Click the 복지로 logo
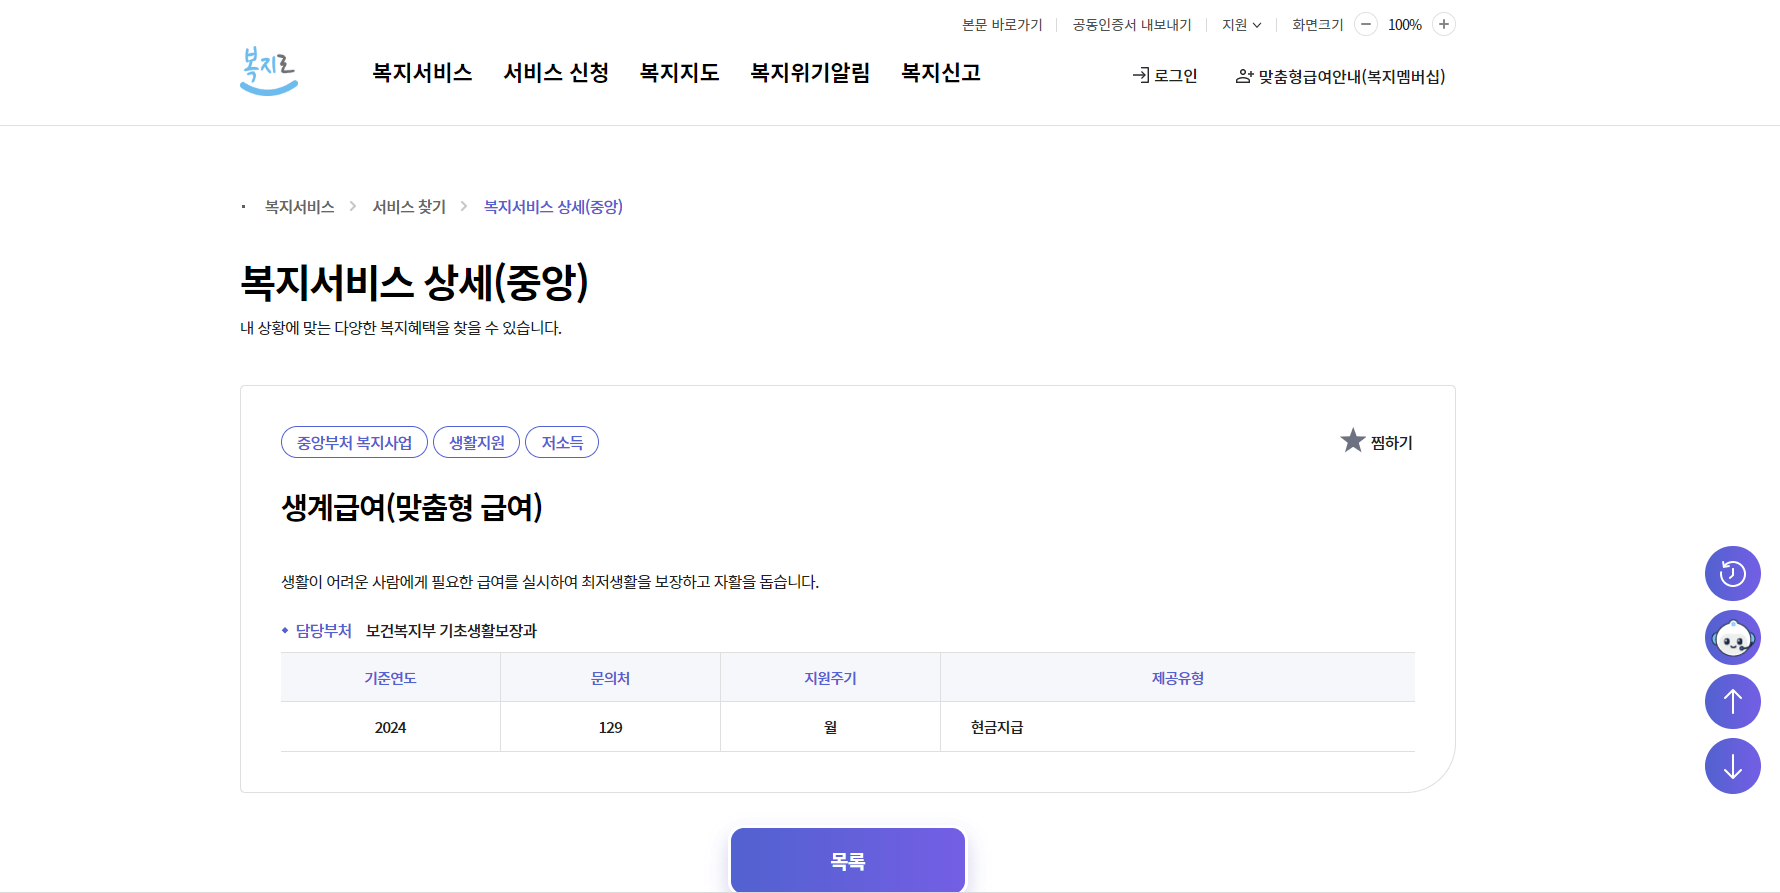 [x=269, y=72]
